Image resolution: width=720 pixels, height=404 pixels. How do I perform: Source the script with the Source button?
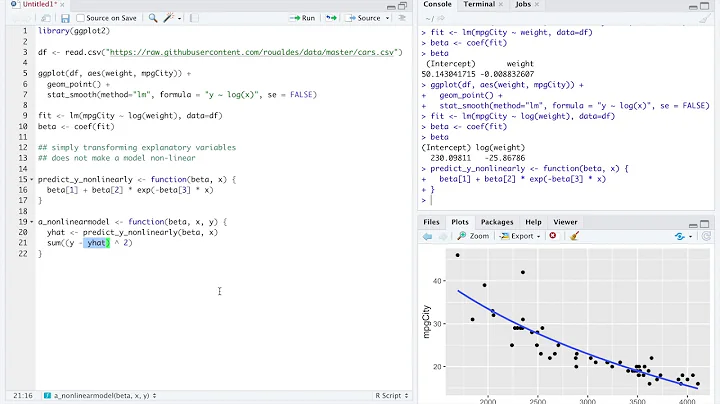[x=364, y=18]
